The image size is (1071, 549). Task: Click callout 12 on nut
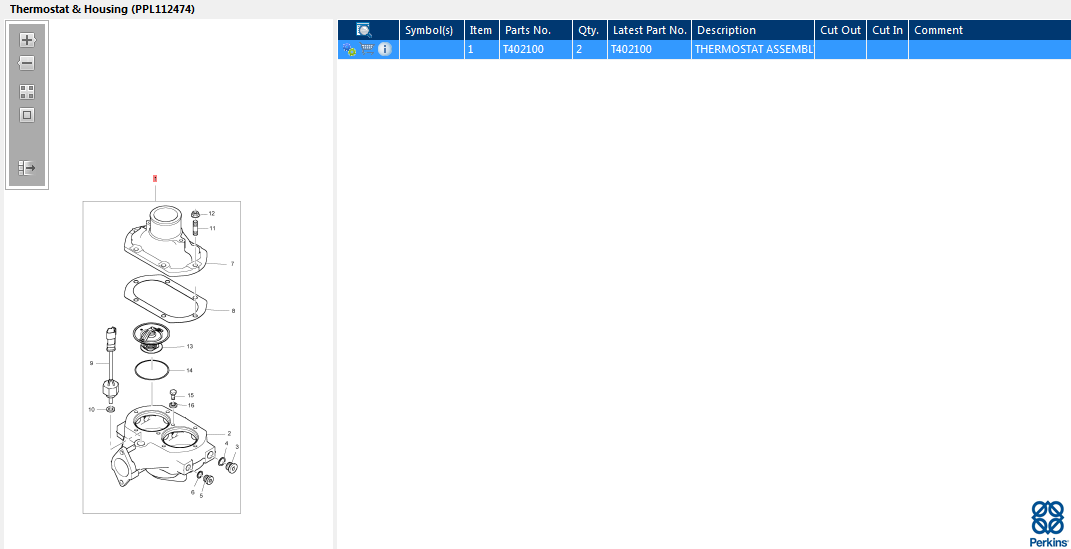212,214
